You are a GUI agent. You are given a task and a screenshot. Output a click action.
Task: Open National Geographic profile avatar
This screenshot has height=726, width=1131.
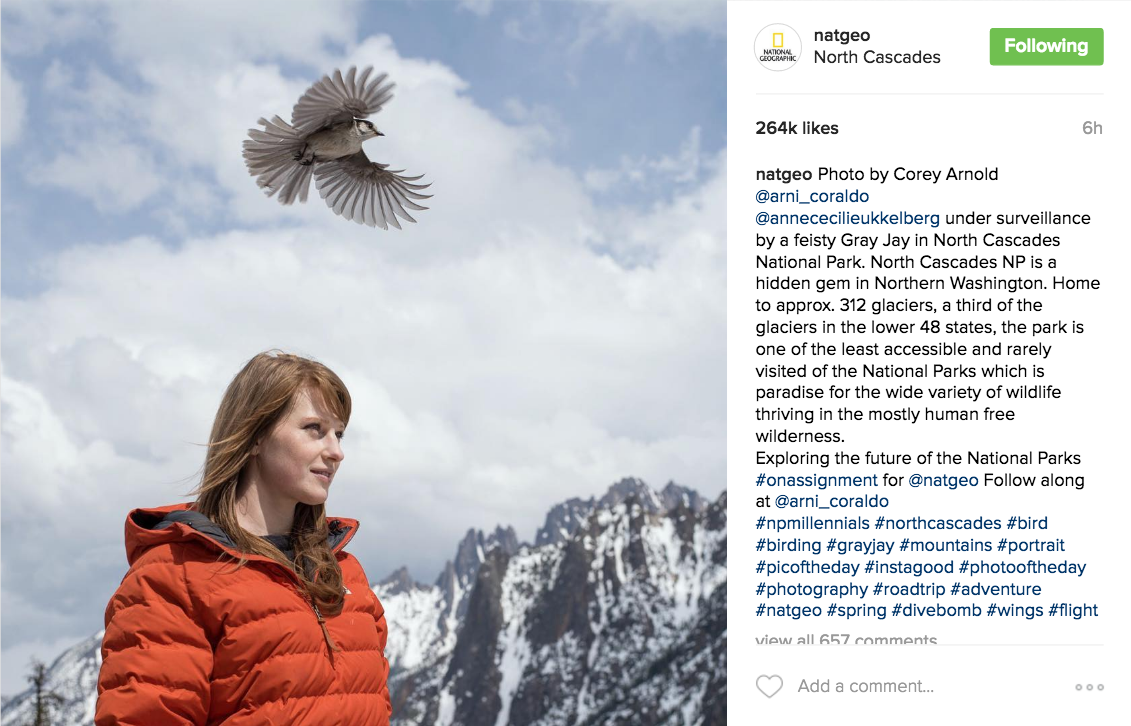pos(778,48)
